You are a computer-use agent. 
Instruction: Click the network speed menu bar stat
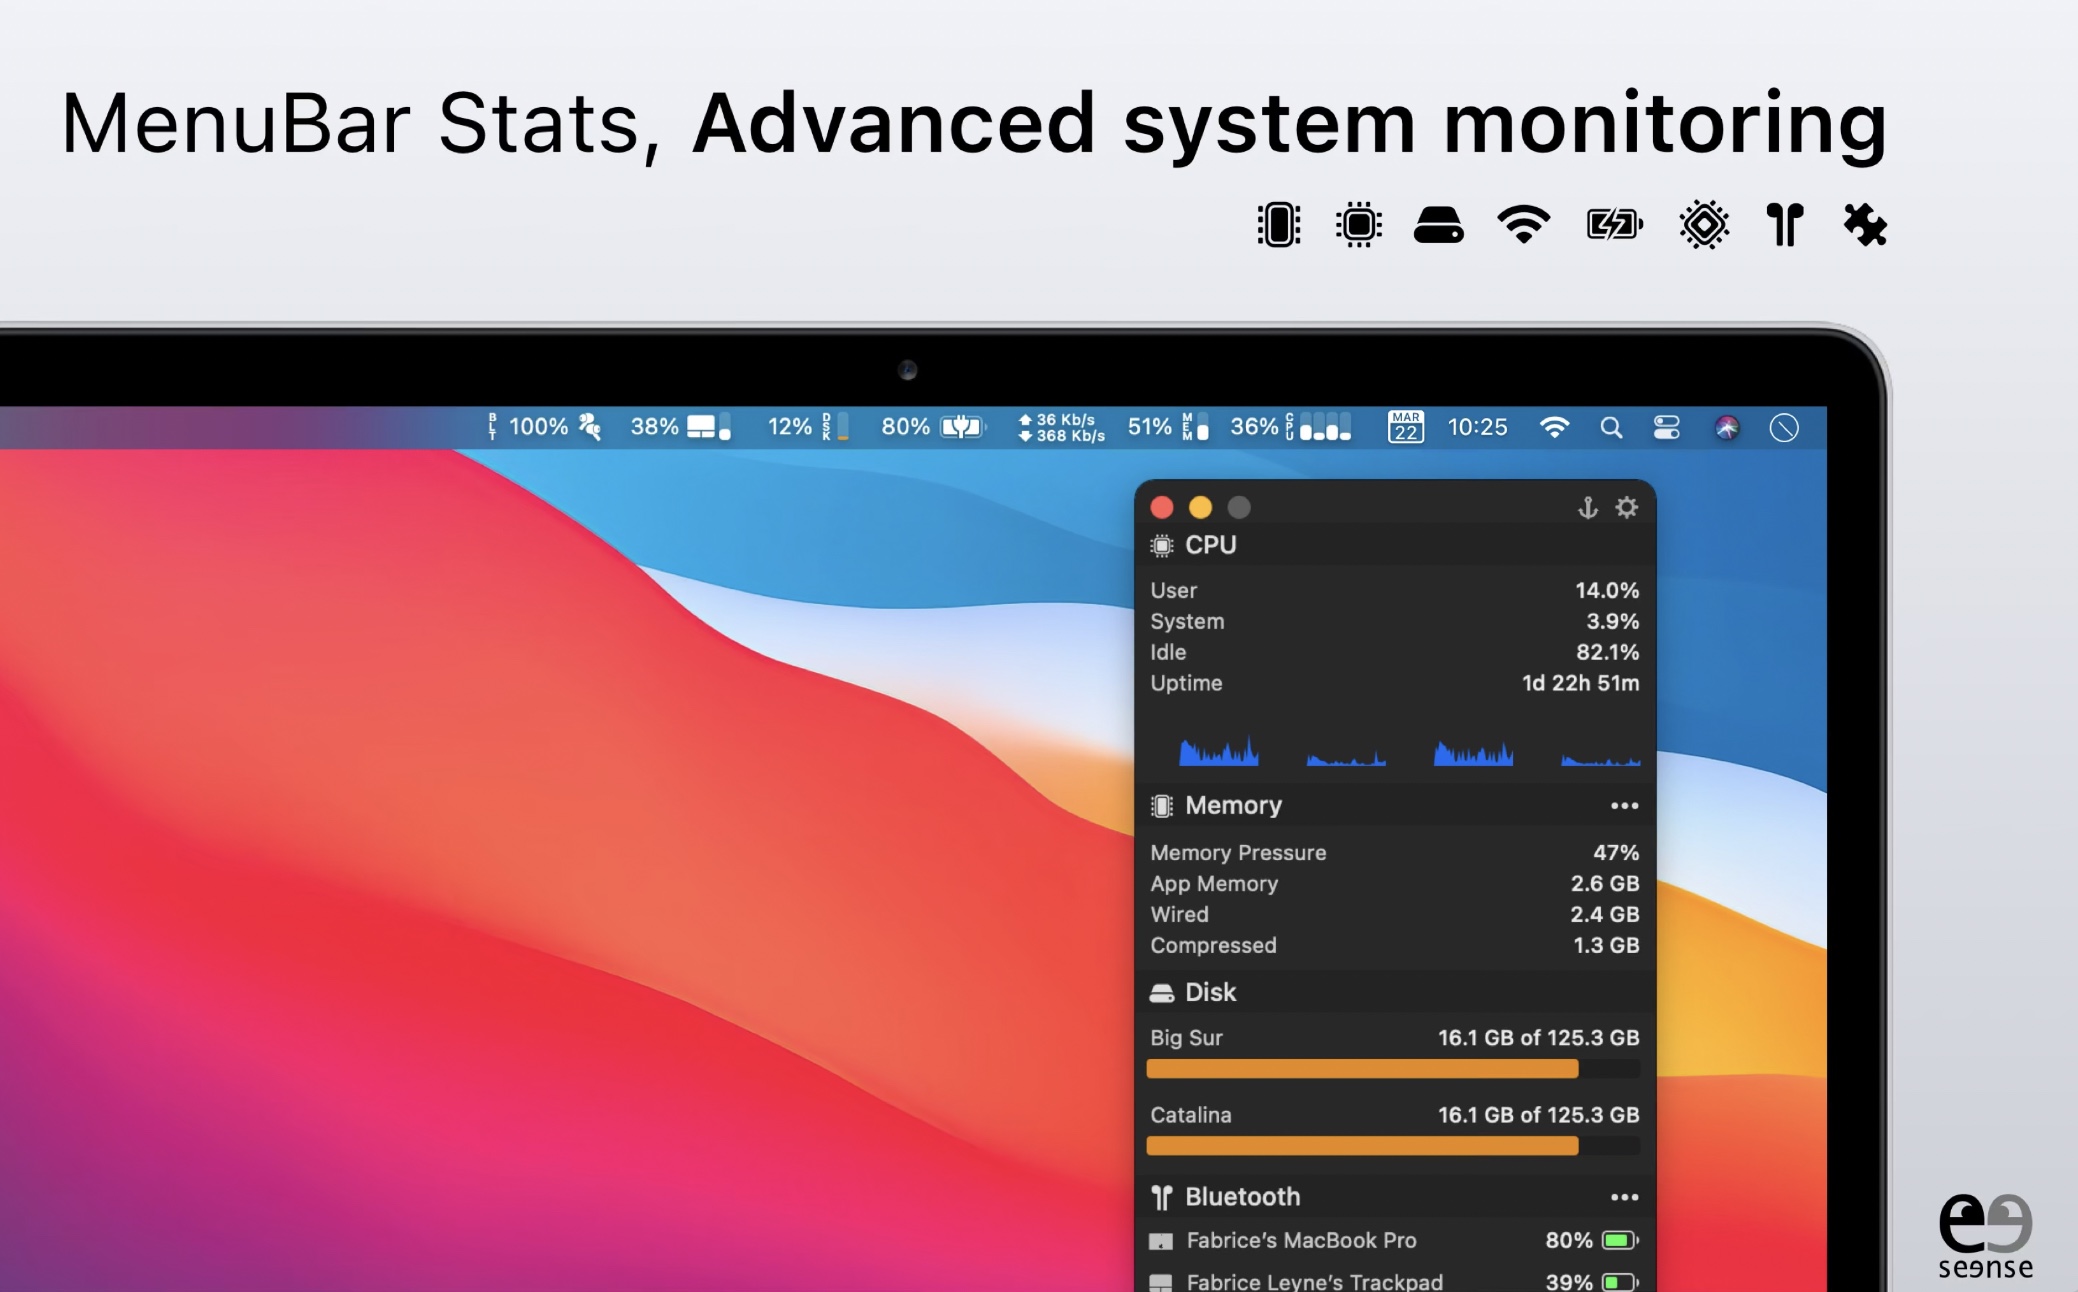[1061, 428]
